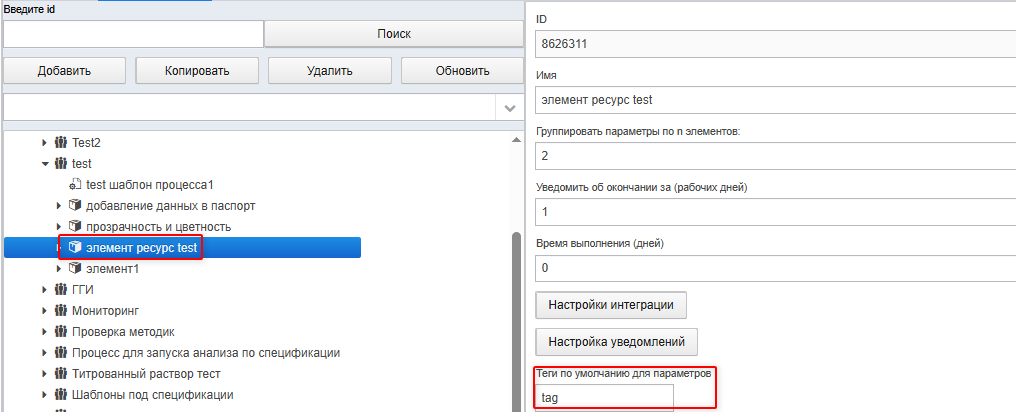Focus the filter combo box text field
The image size is (1016, 412).
pyautogui.click(x=250, y=108)
